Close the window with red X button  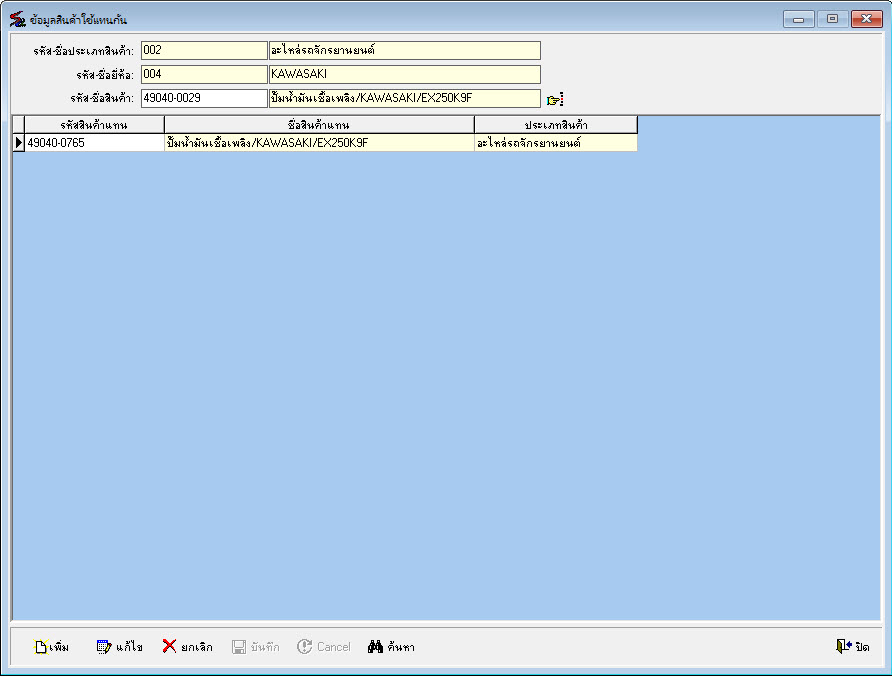tap(866, 19)
